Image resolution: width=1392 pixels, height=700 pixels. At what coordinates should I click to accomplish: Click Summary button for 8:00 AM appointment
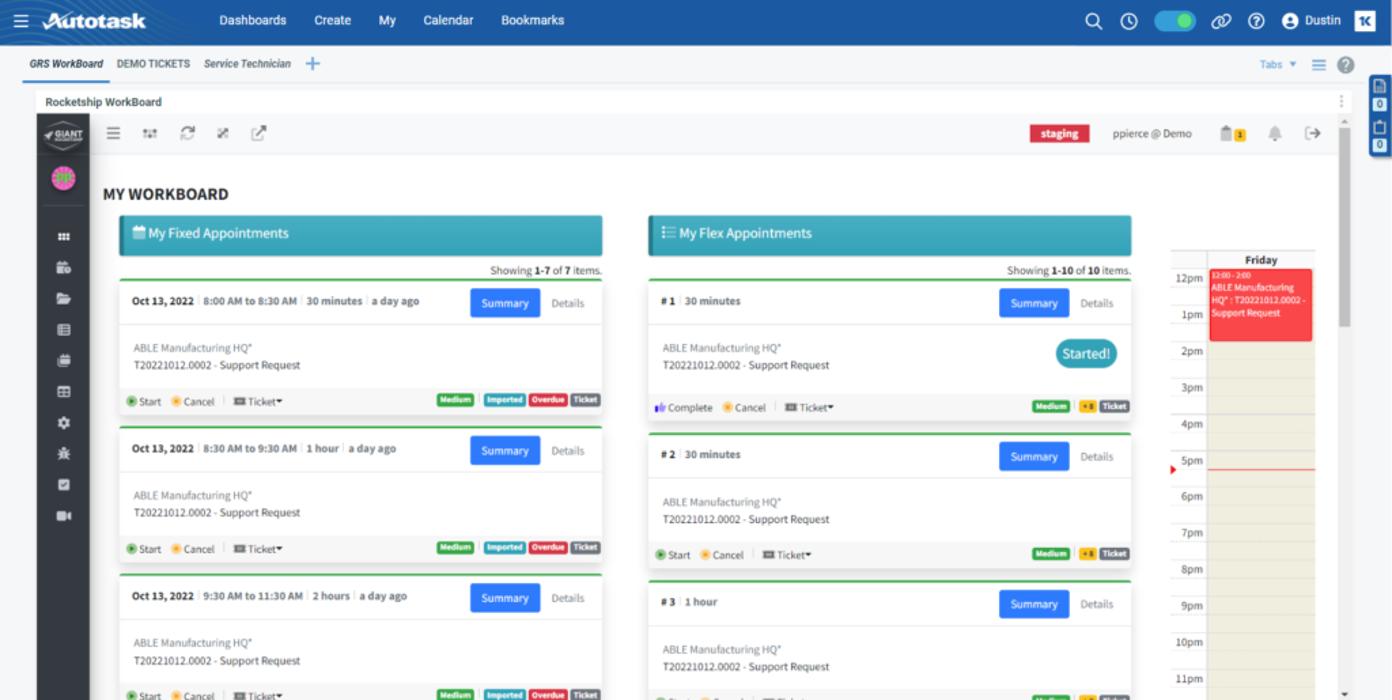pyautogui.click(x=504, y=303)
